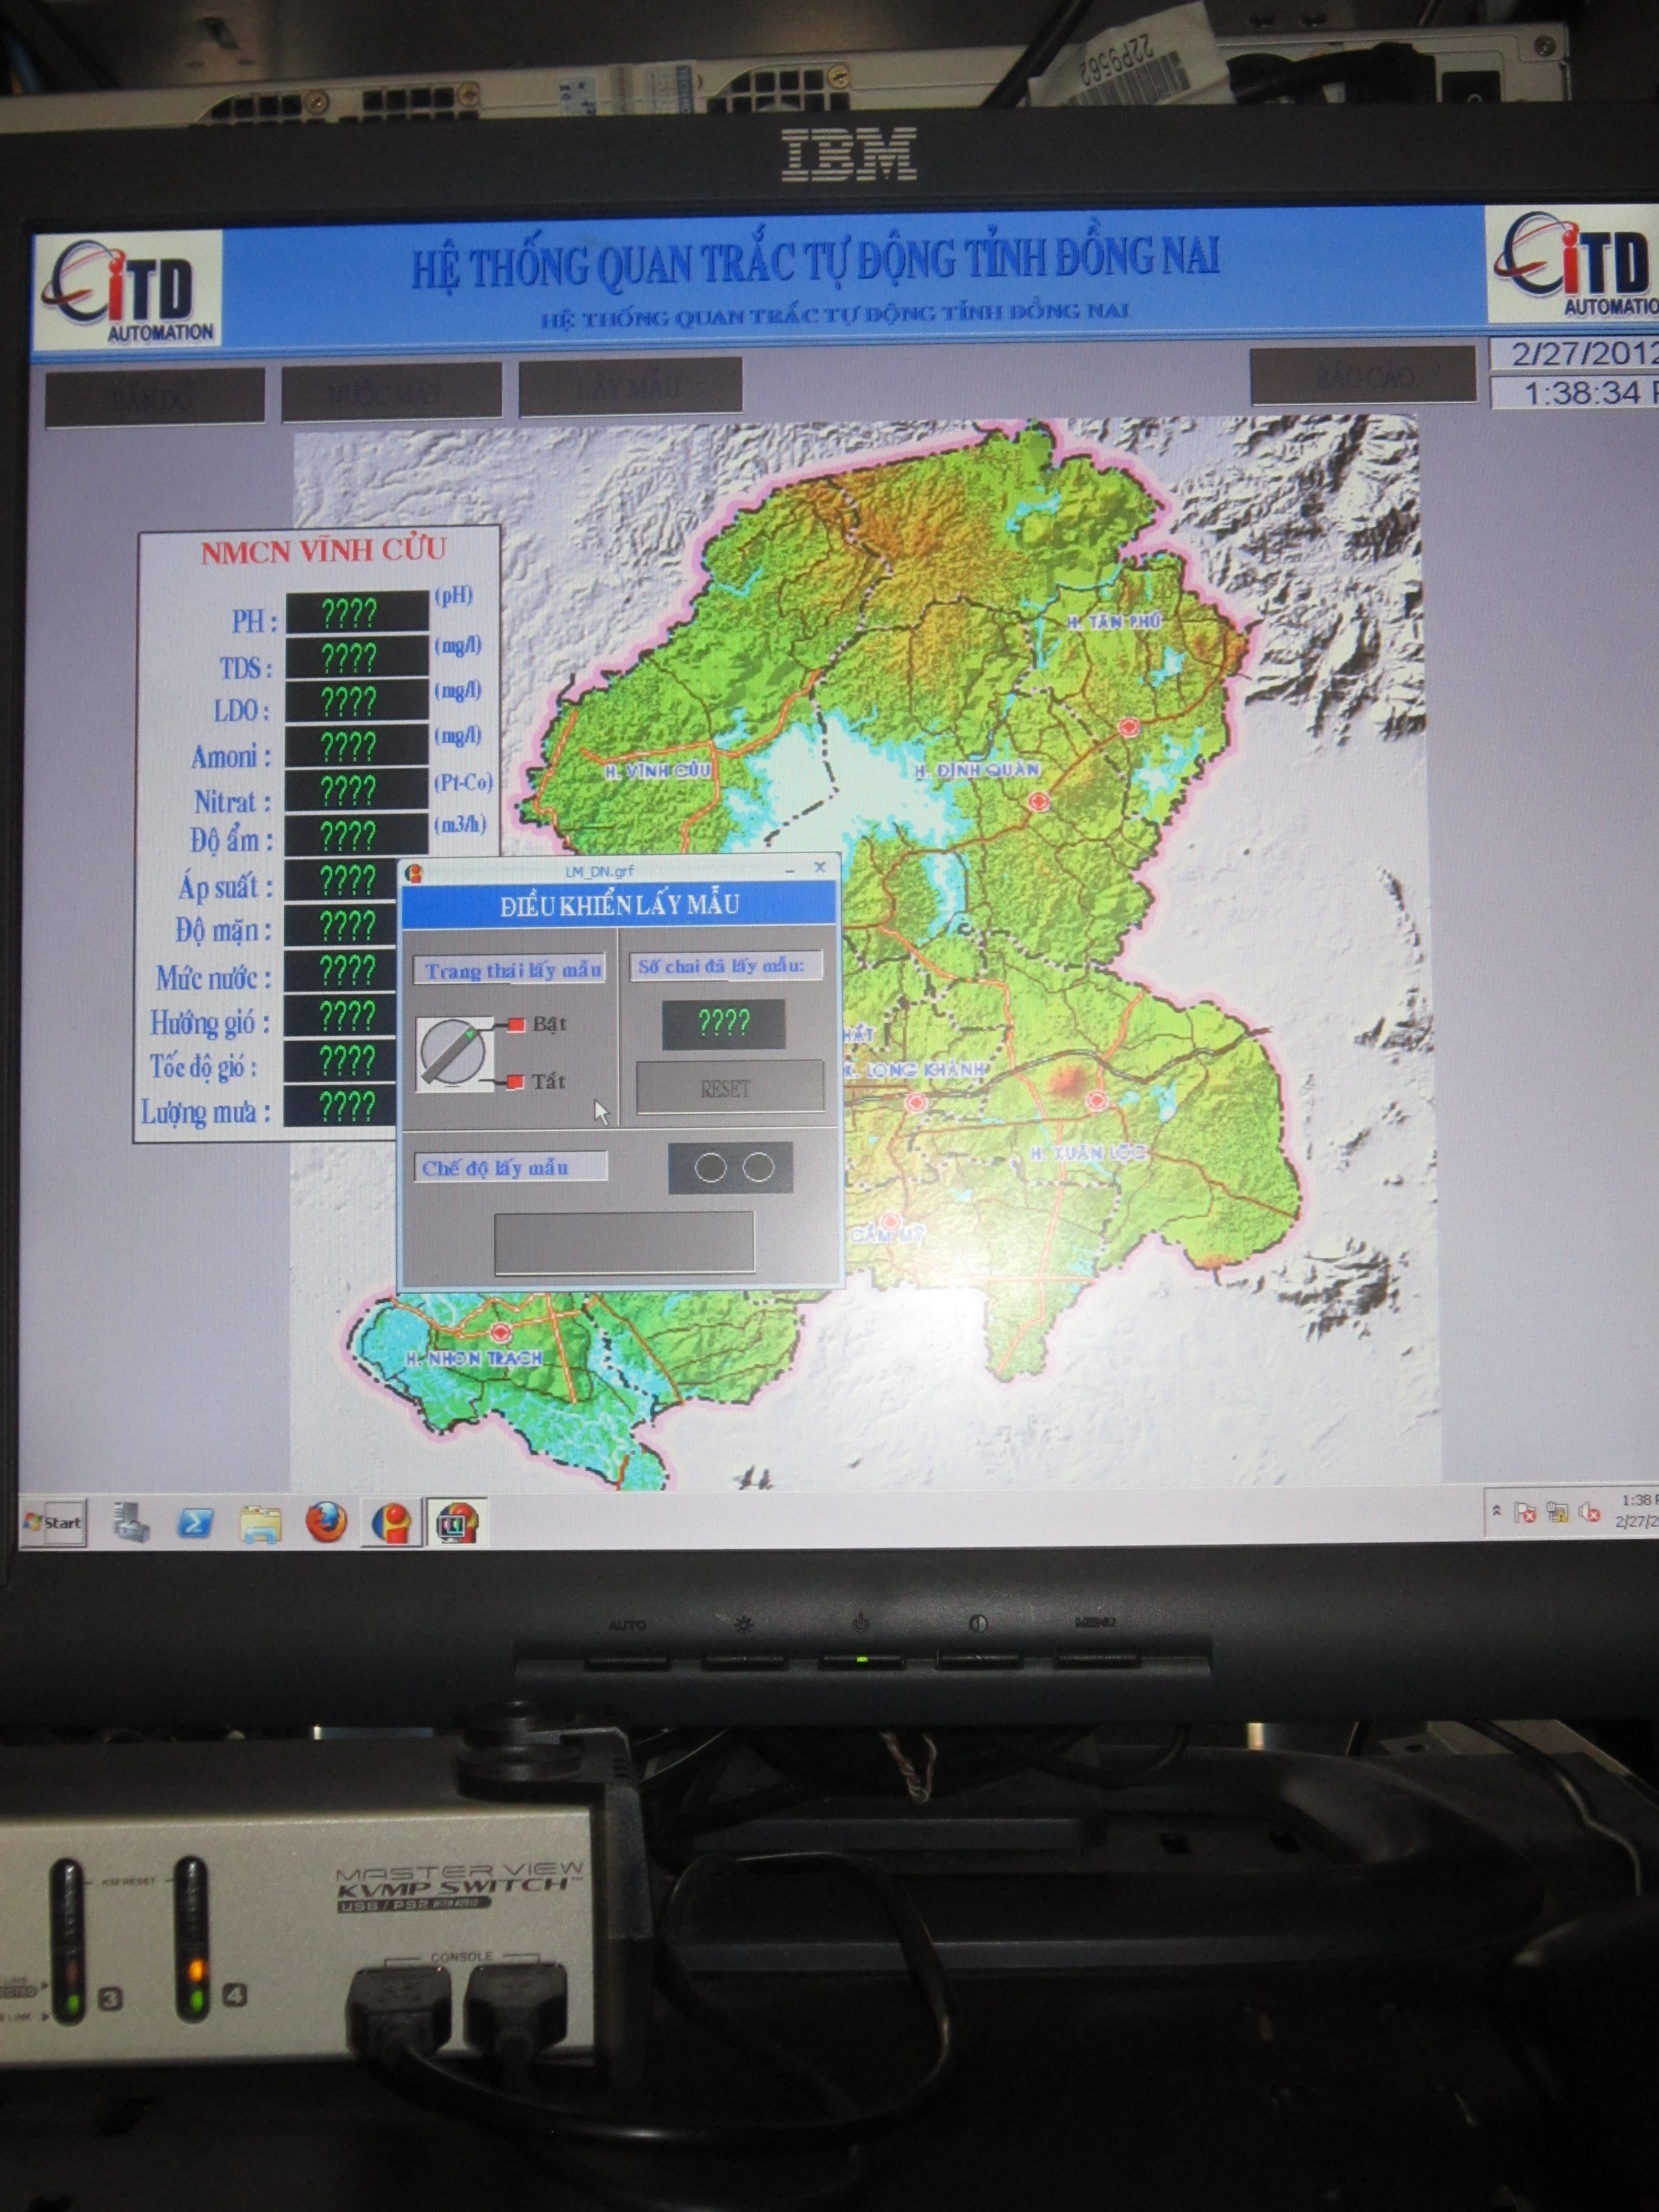
Task: Click the H. Xuân Lộc station marker
Action: [1097, 1101]
